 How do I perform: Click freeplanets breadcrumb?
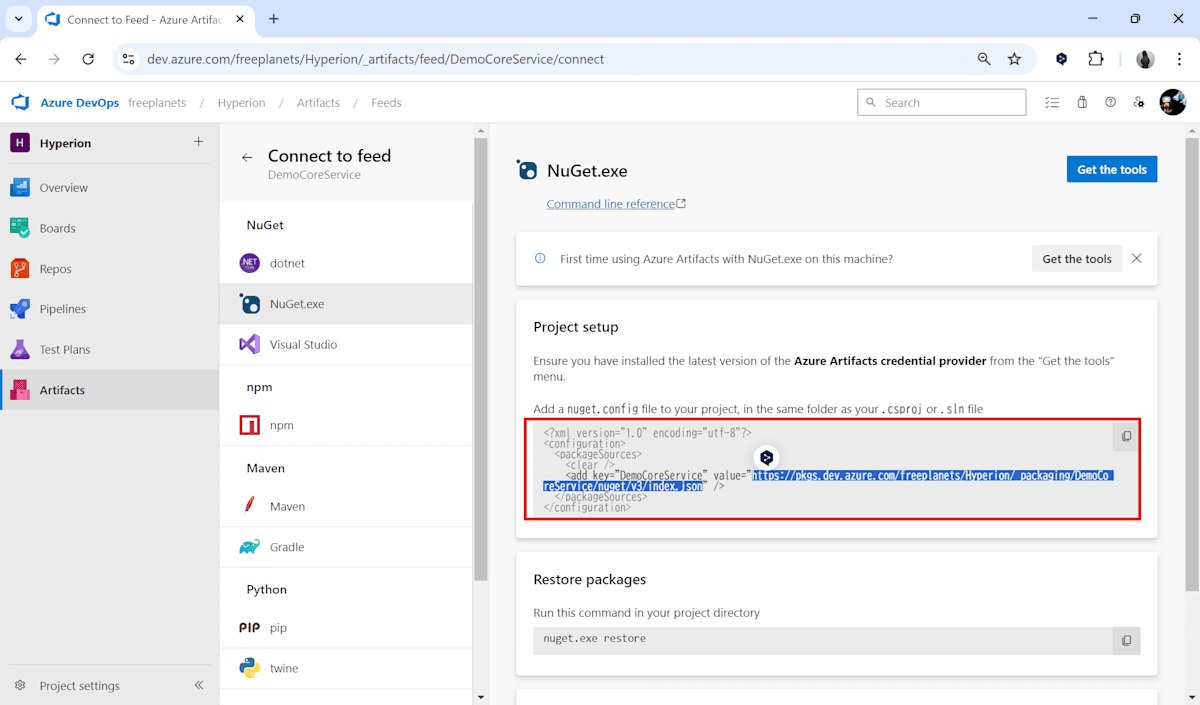pyautogui.click(x=157, y=103)
